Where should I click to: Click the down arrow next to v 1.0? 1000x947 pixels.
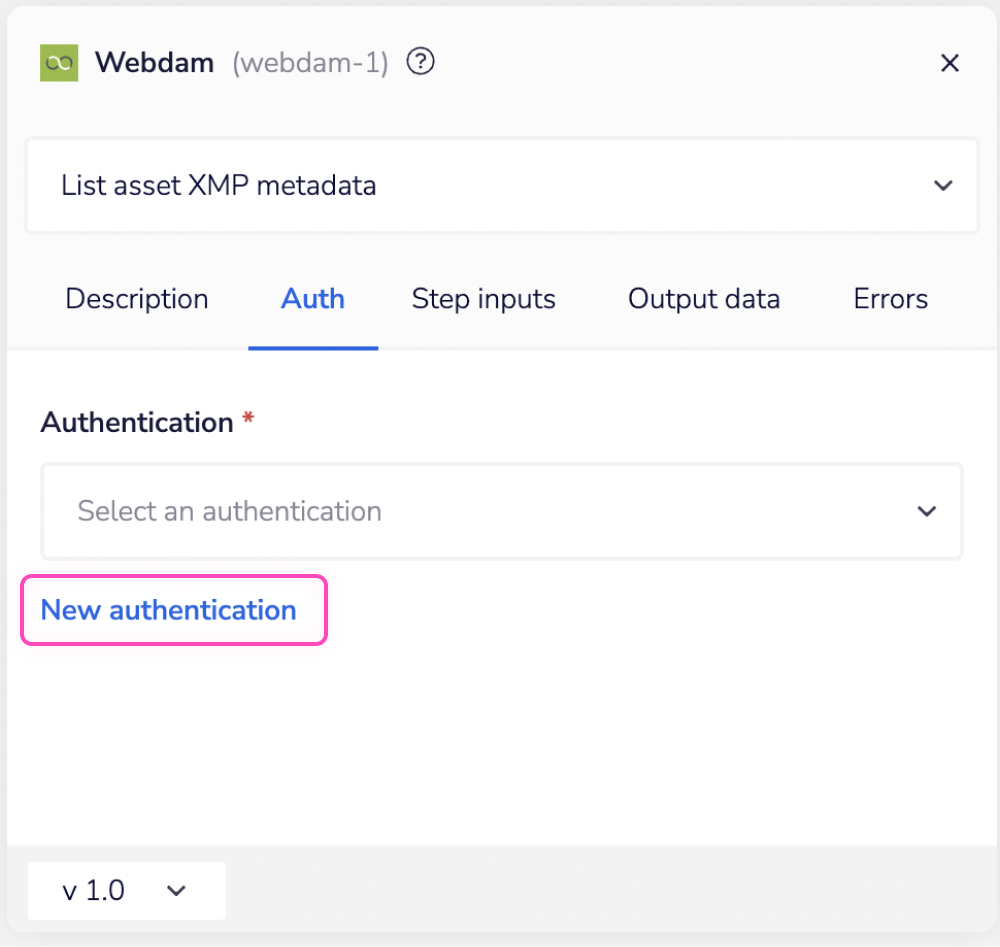[176, 890]
